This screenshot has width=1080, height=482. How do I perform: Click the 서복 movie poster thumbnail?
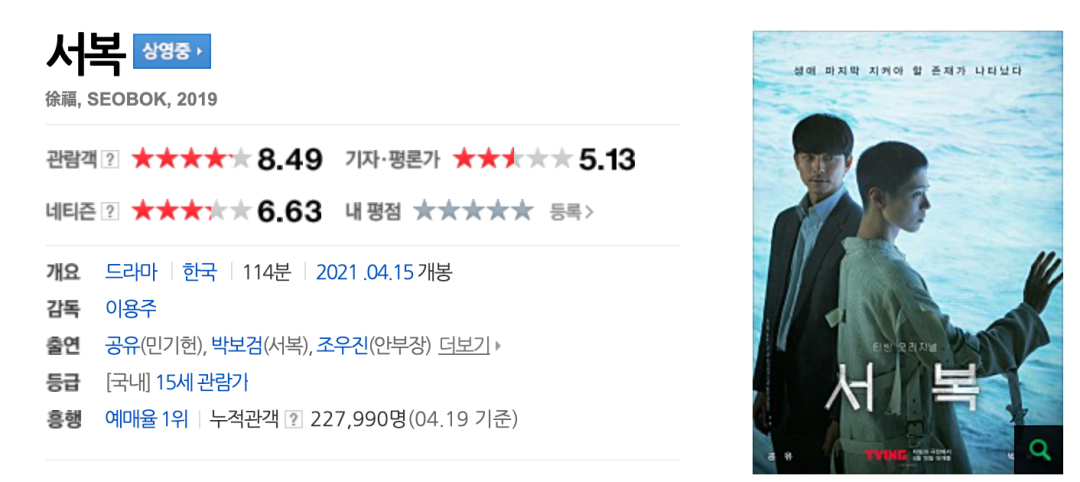pos(908,252)
